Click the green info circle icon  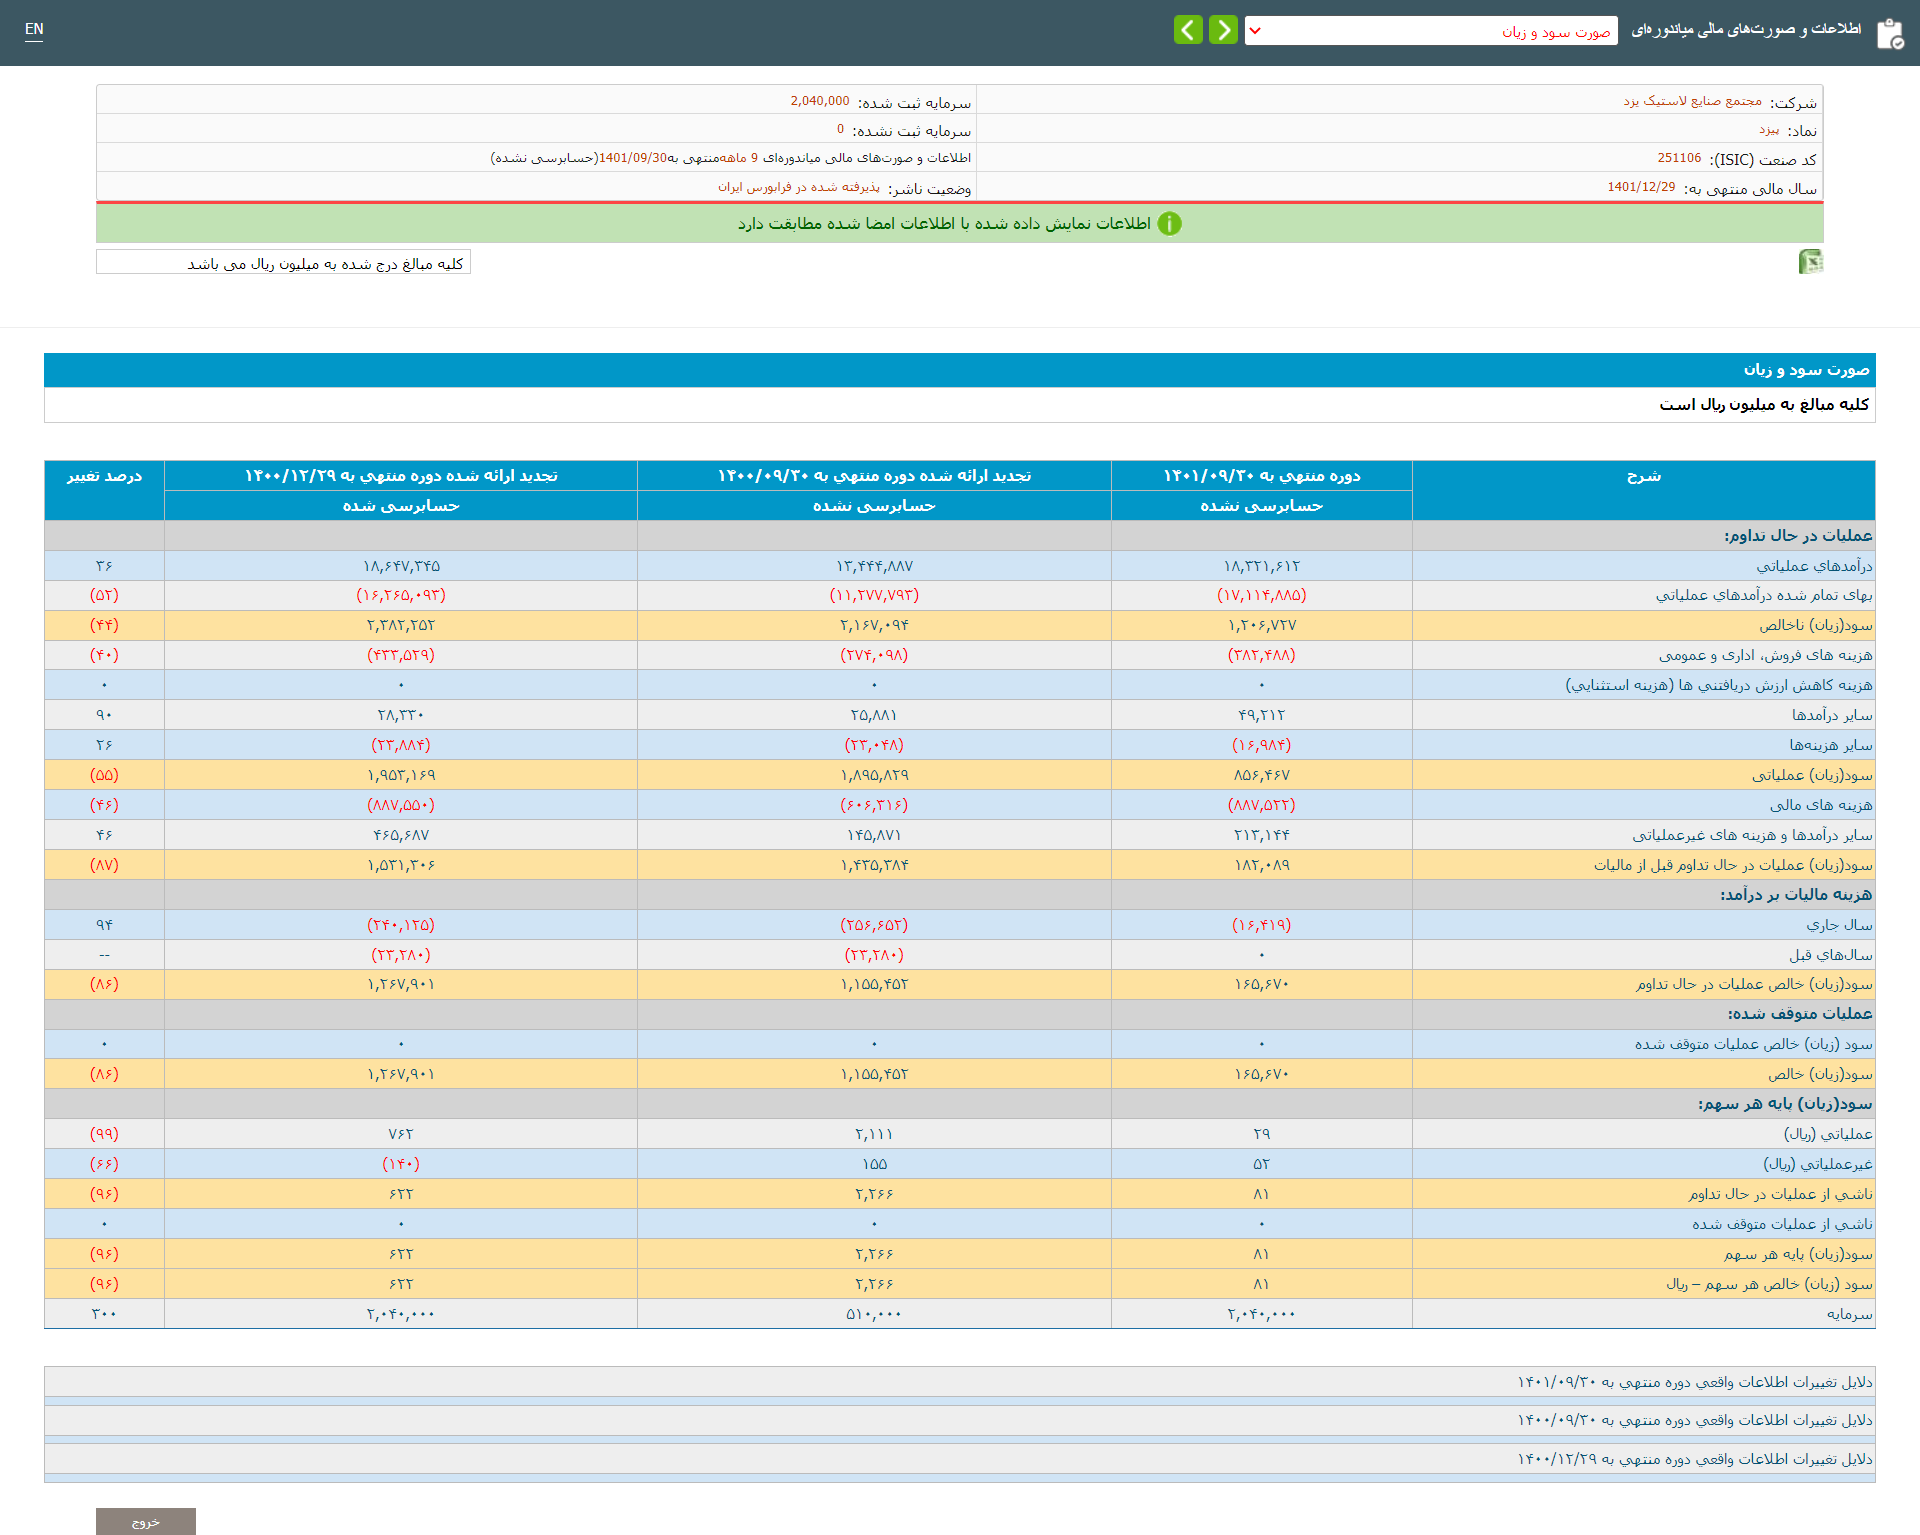1169,224
